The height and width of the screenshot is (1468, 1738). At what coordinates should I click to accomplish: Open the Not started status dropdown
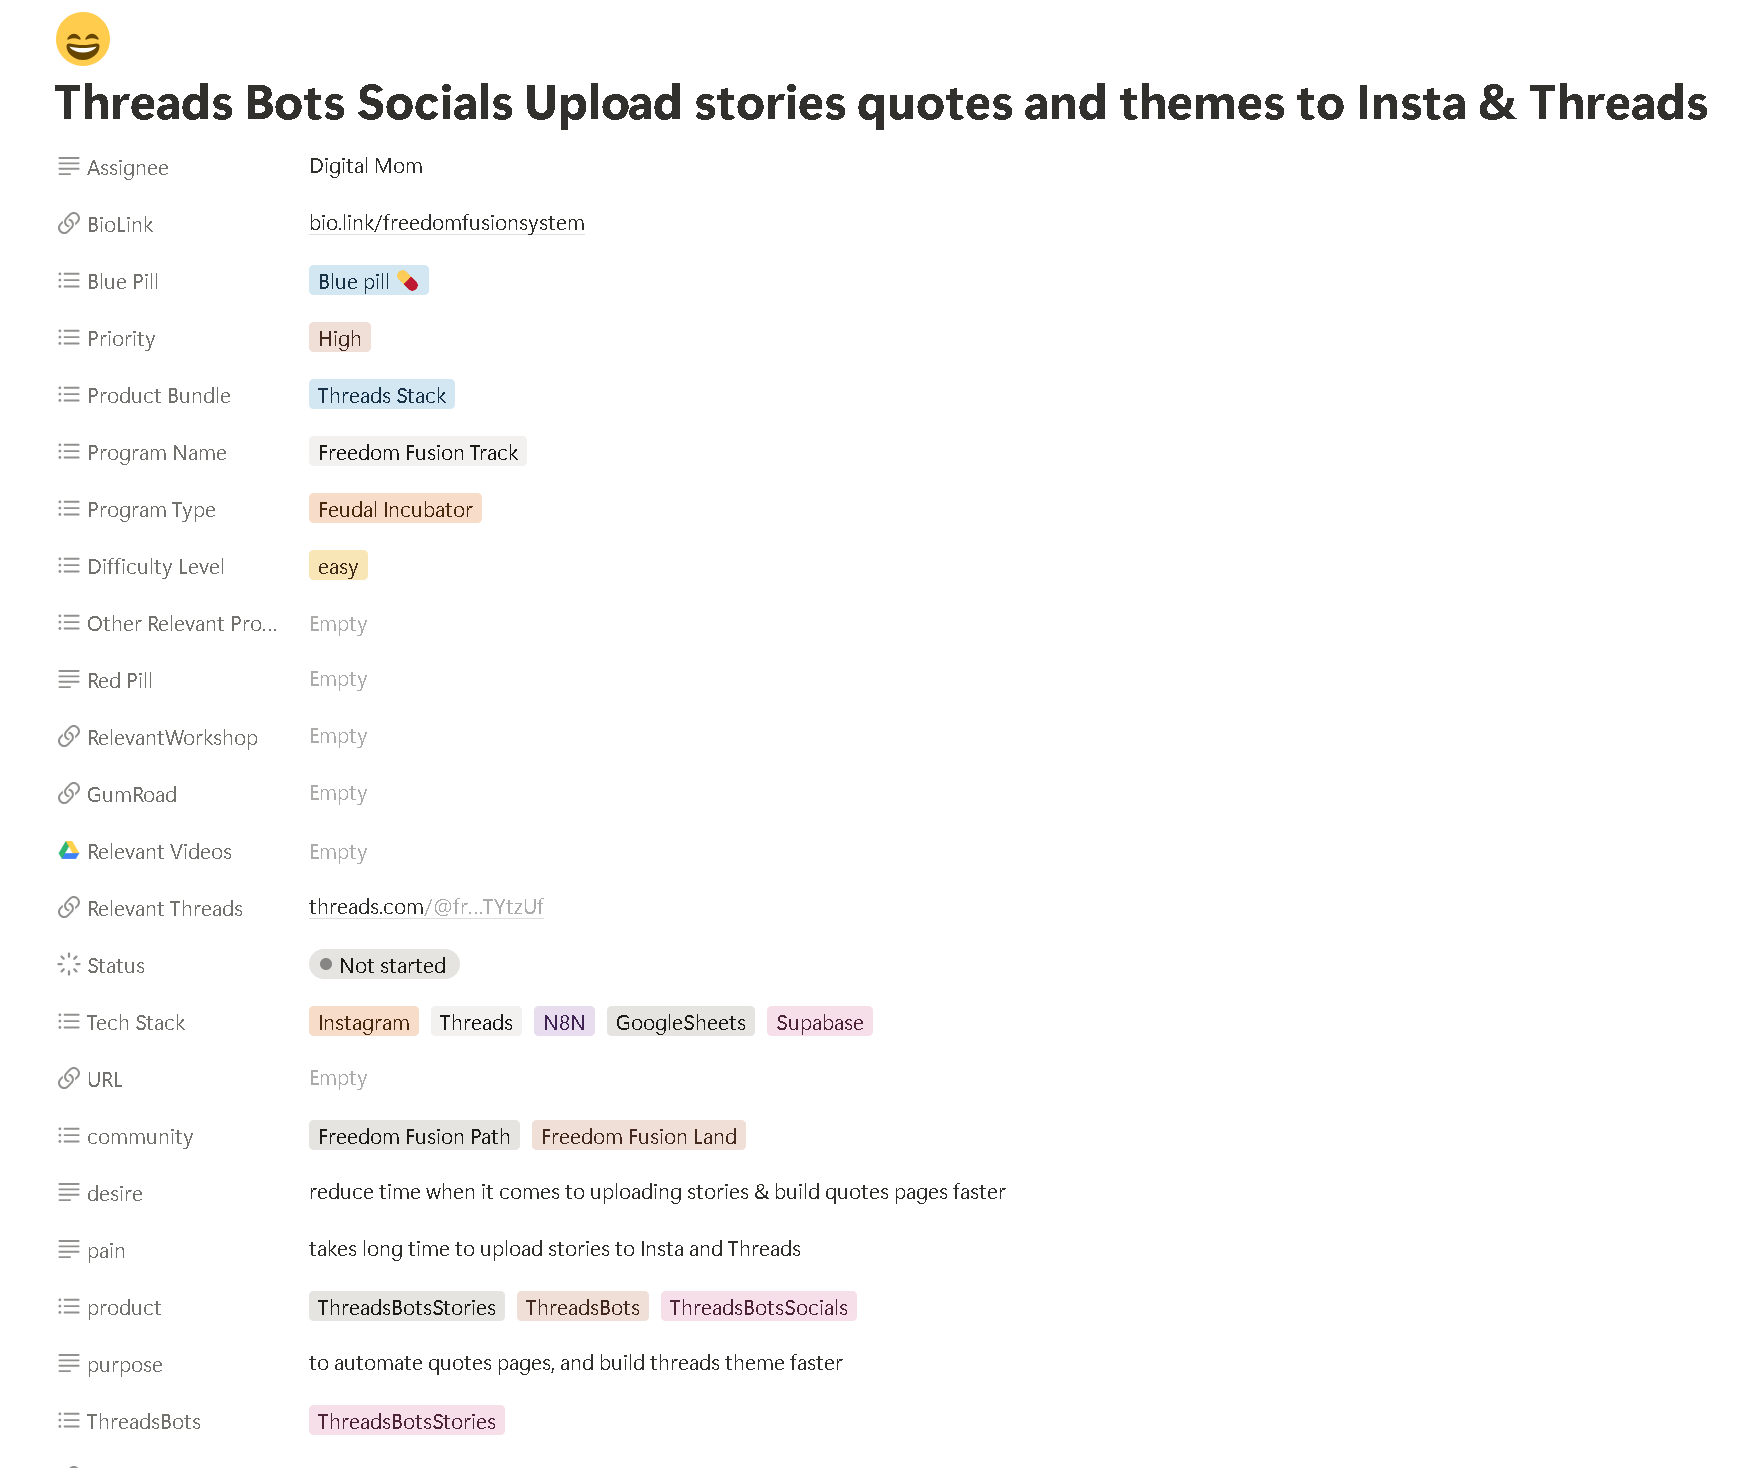tap(384, 965)
